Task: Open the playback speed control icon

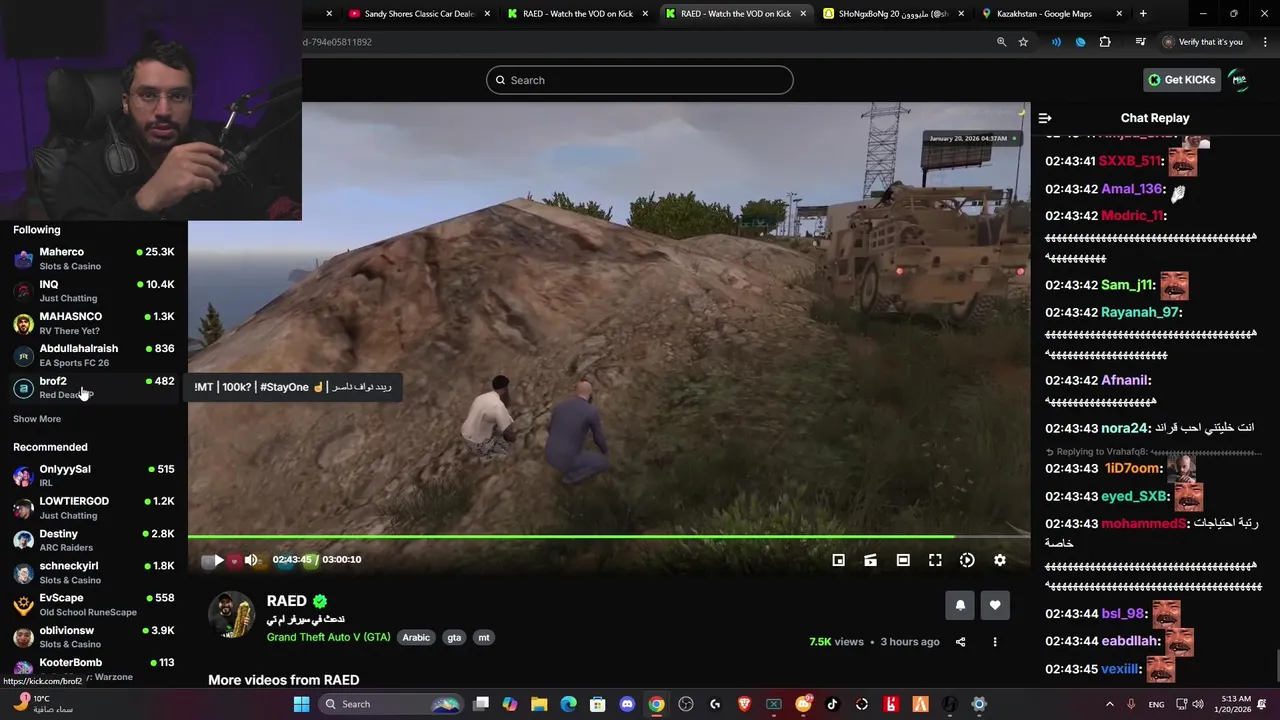Action: 967,560
